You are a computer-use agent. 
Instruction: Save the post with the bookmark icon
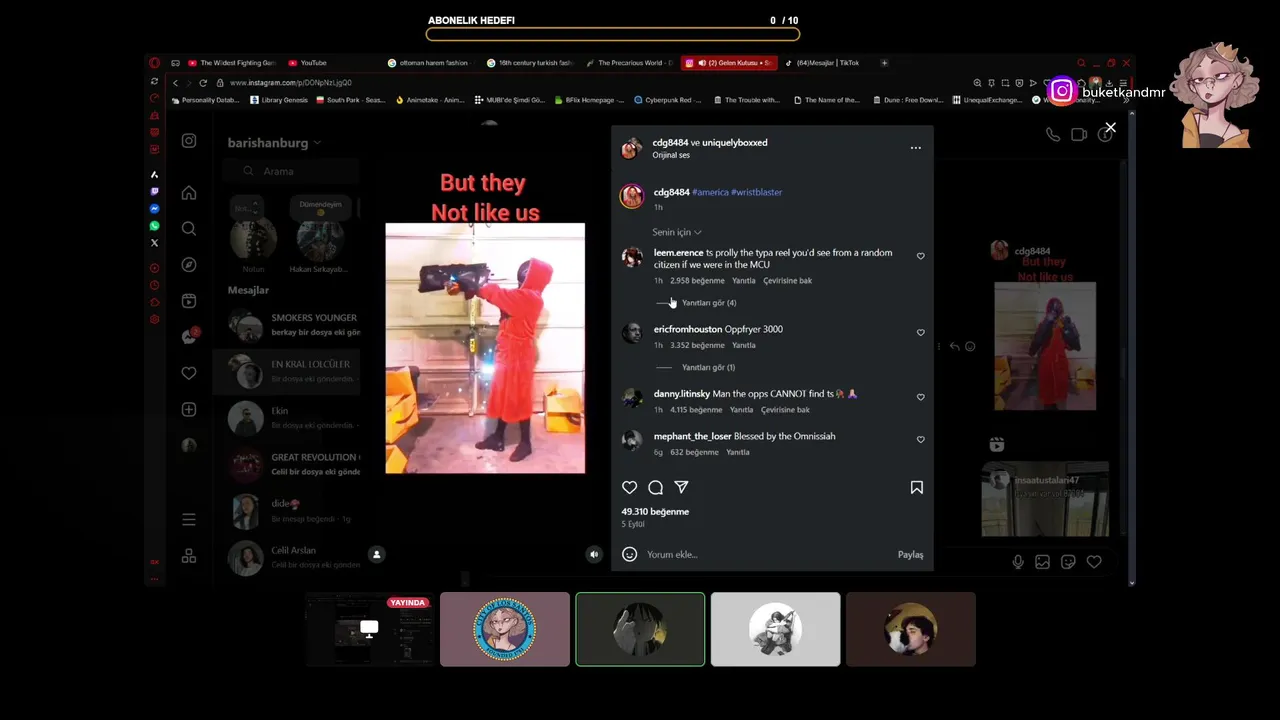click(x=916, y=487)
